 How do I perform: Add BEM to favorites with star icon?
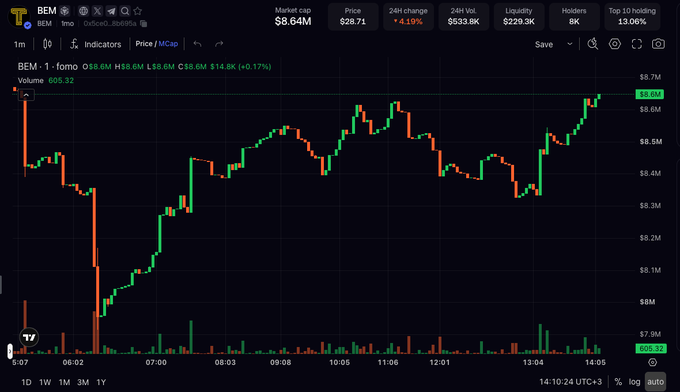coord(138,11)
